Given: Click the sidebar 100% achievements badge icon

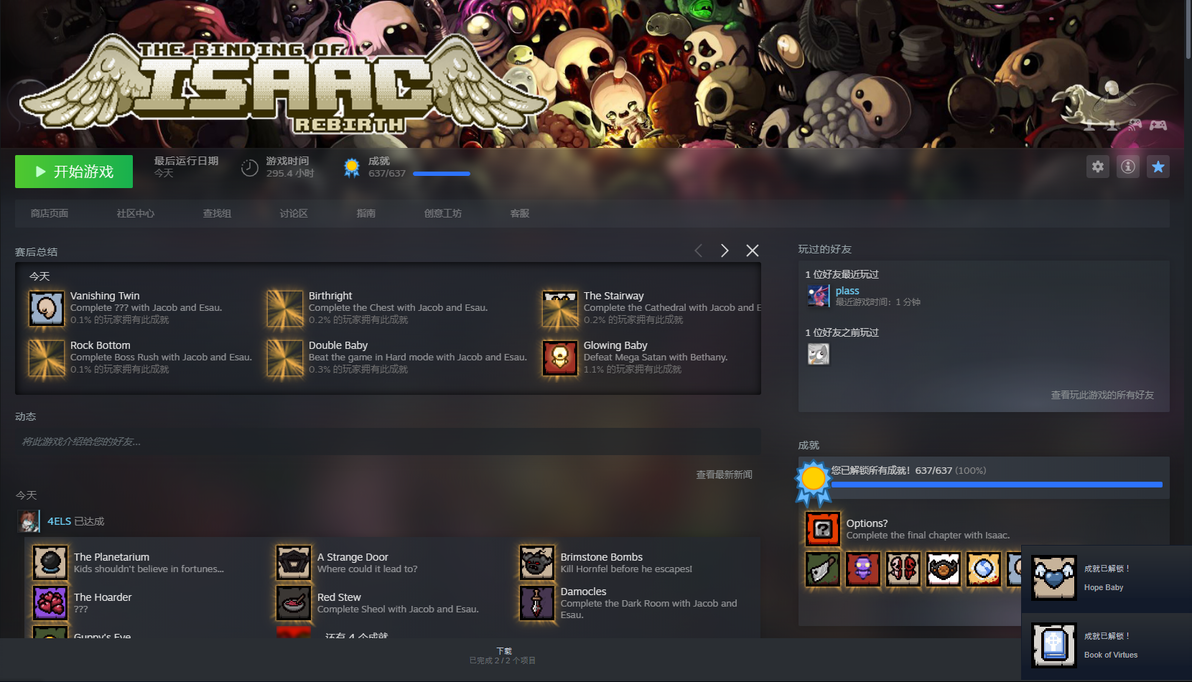Looking at the screenshot, I should 813,482.
